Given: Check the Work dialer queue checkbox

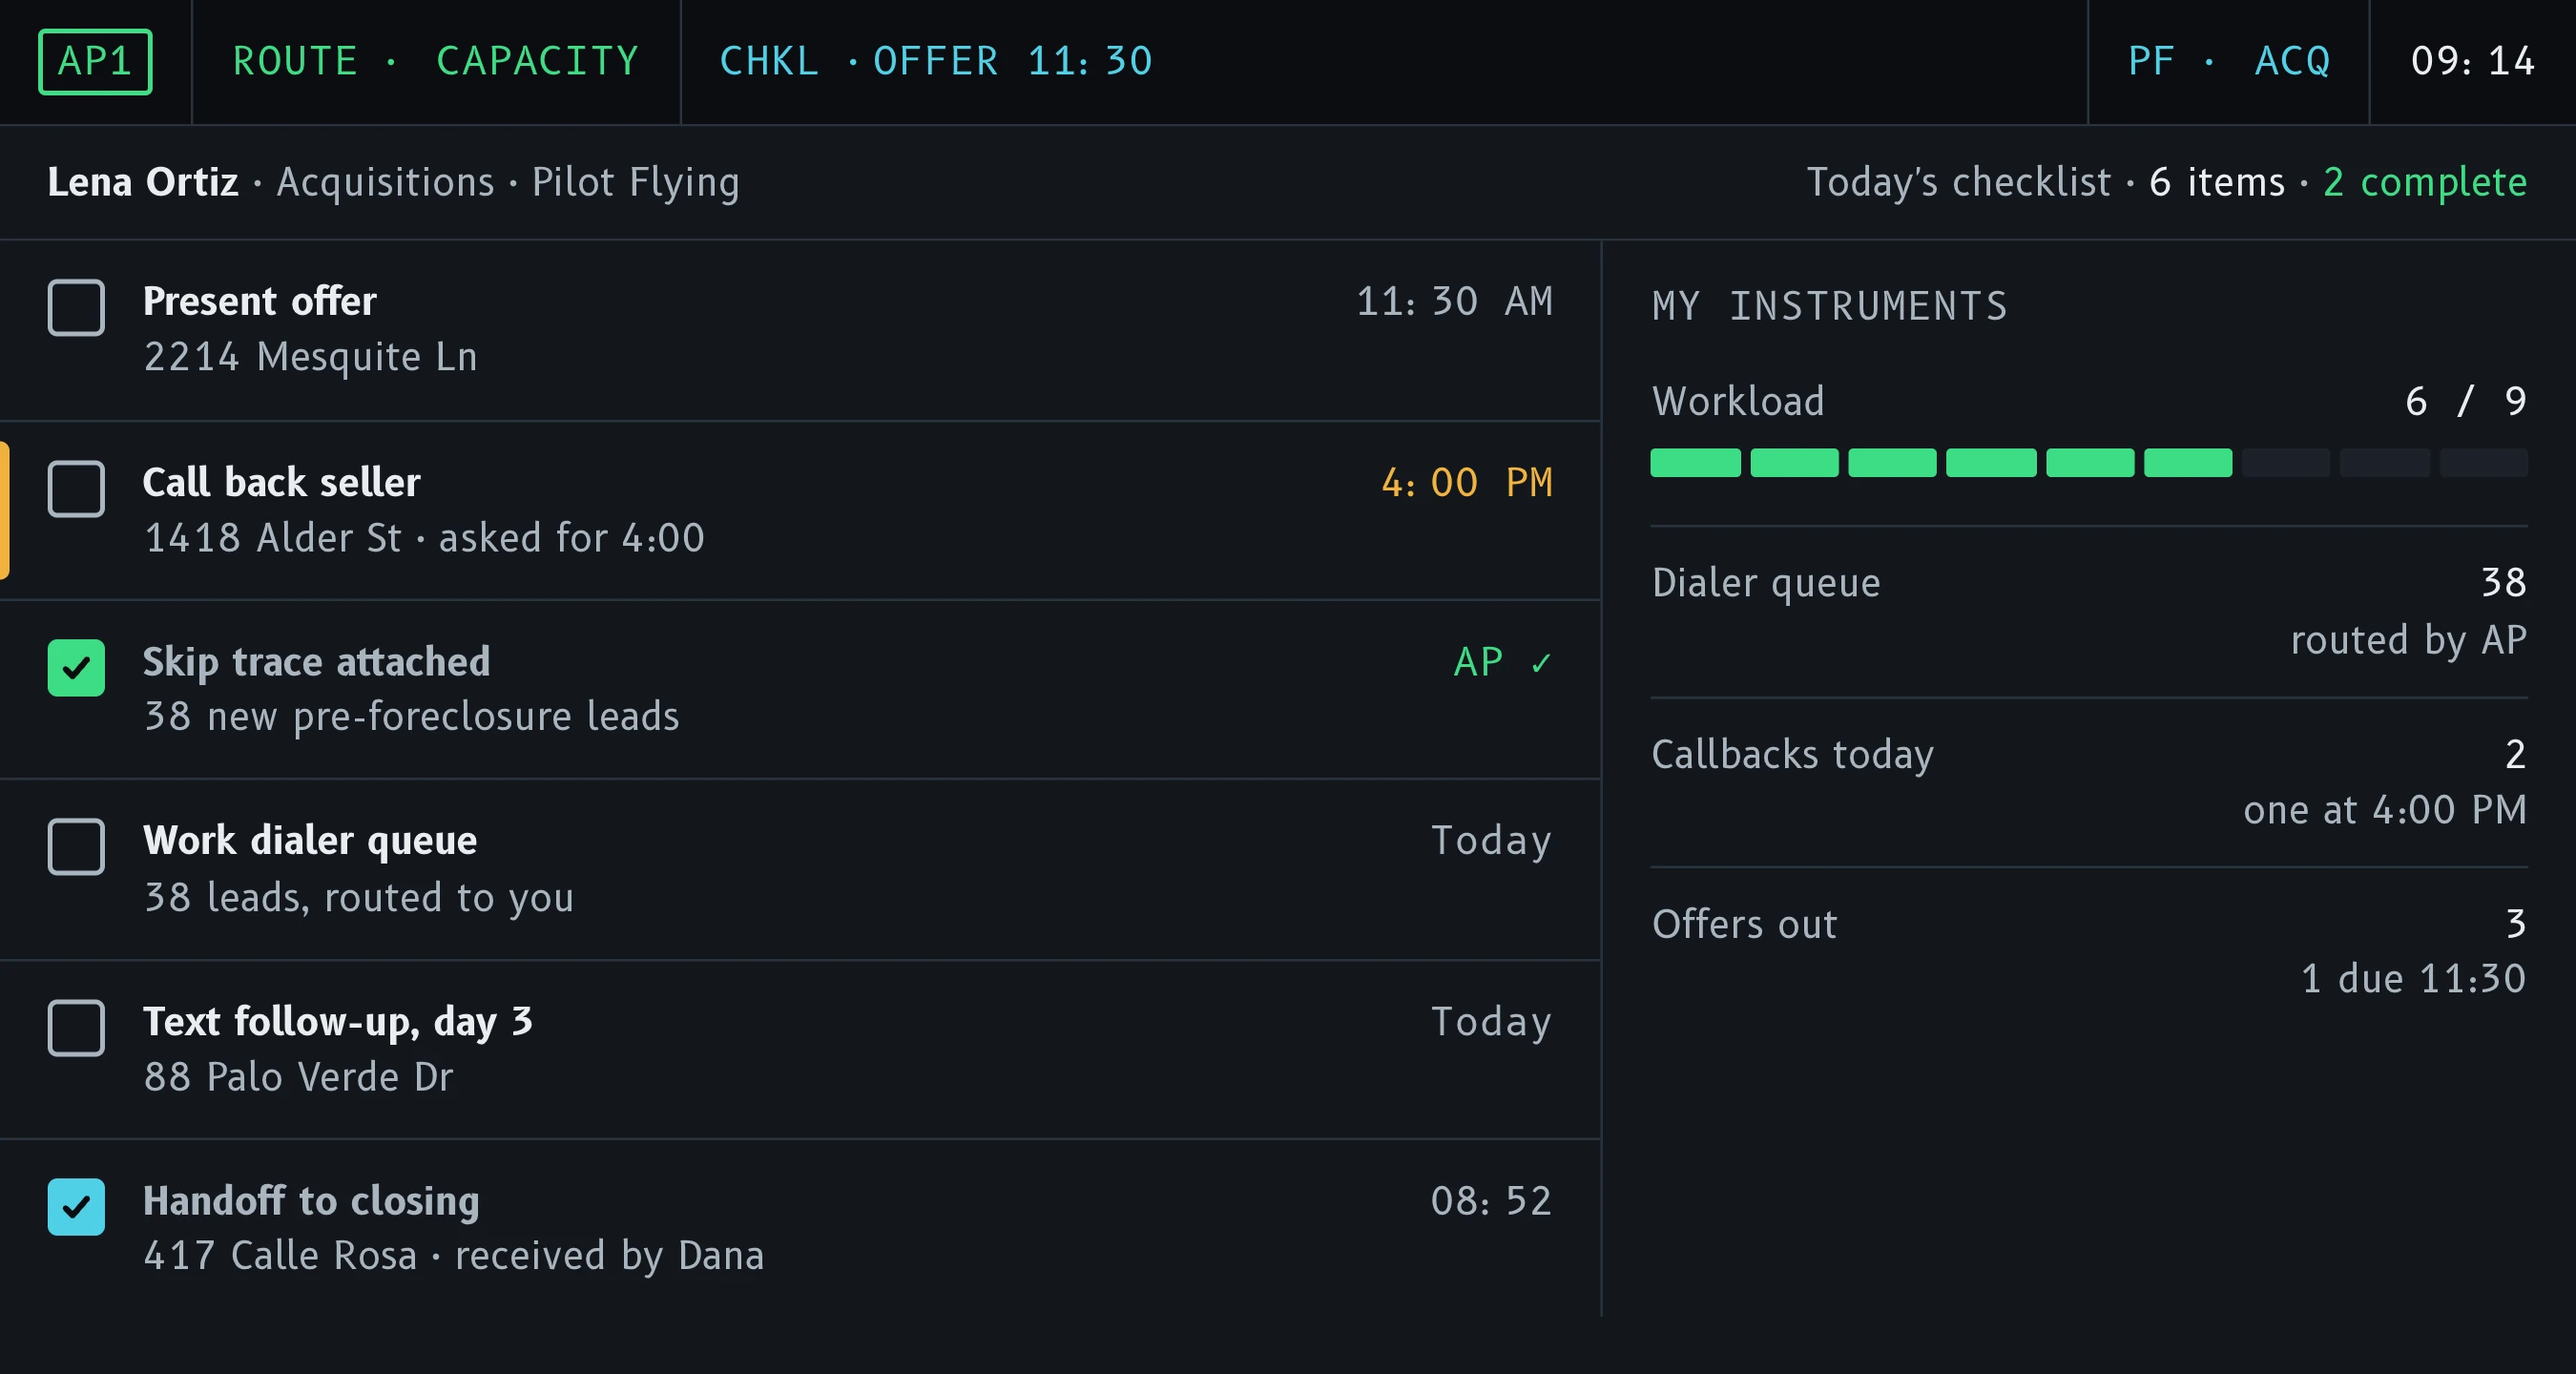Looking at the screenshot, I should tap(76, 846).
